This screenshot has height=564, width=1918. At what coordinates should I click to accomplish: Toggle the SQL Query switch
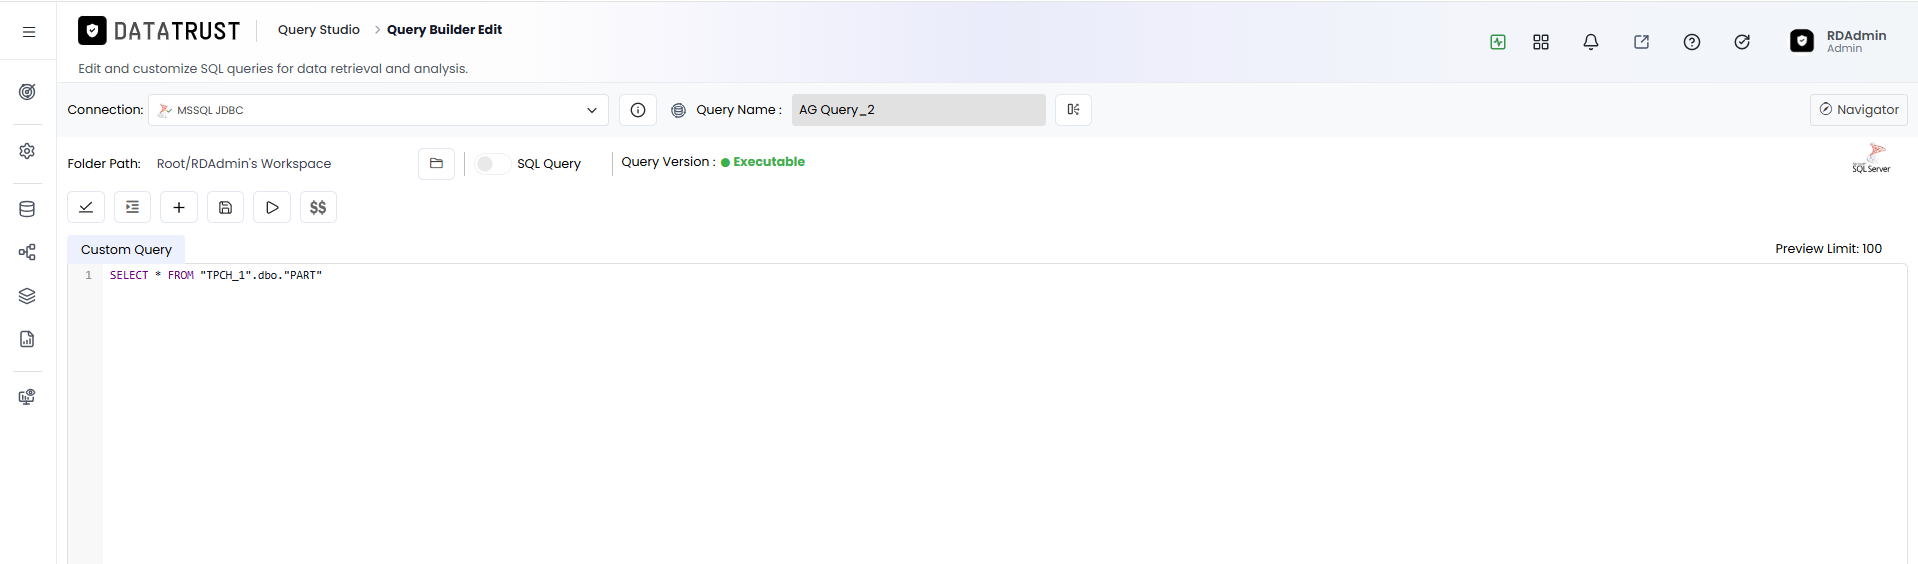[x=491, y=164]
